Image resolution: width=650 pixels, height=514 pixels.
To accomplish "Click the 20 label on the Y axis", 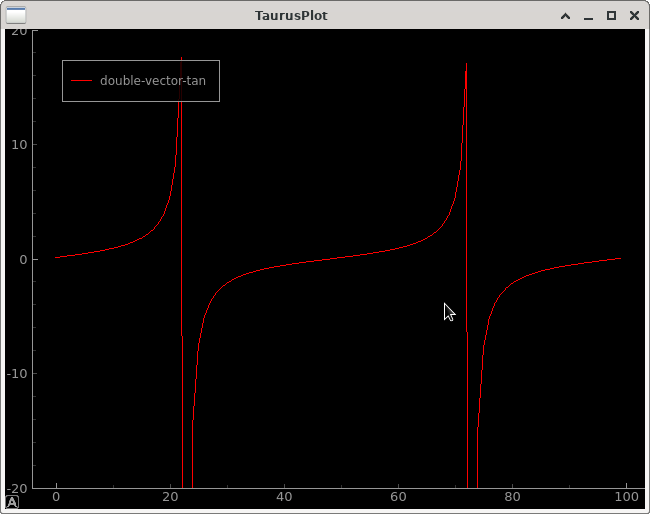I will pos(18,31).
